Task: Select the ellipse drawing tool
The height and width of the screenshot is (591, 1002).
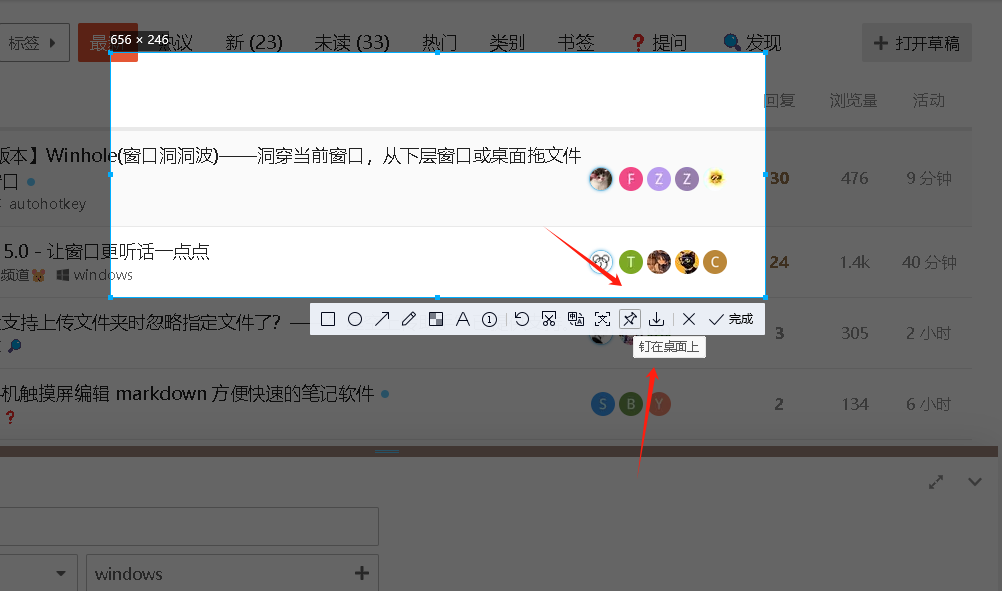Action: (355, 319)
